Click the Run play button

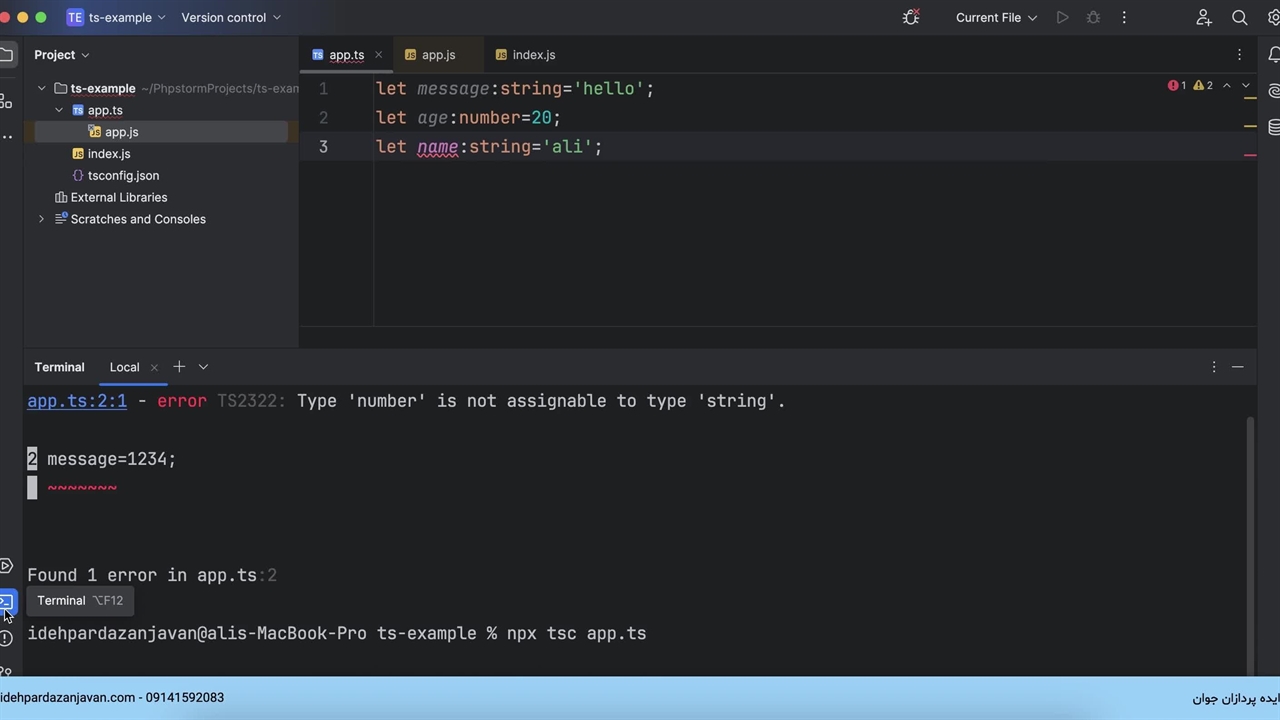pyautogui.click(x=1062, y=18)
